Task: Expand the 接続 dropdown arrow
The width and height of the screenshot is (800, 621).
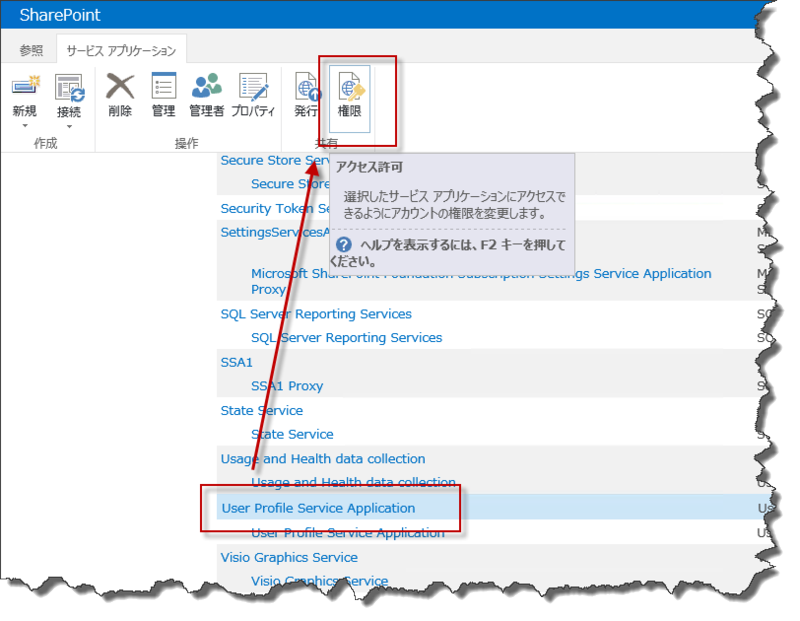Action: [x=69, y=126]
